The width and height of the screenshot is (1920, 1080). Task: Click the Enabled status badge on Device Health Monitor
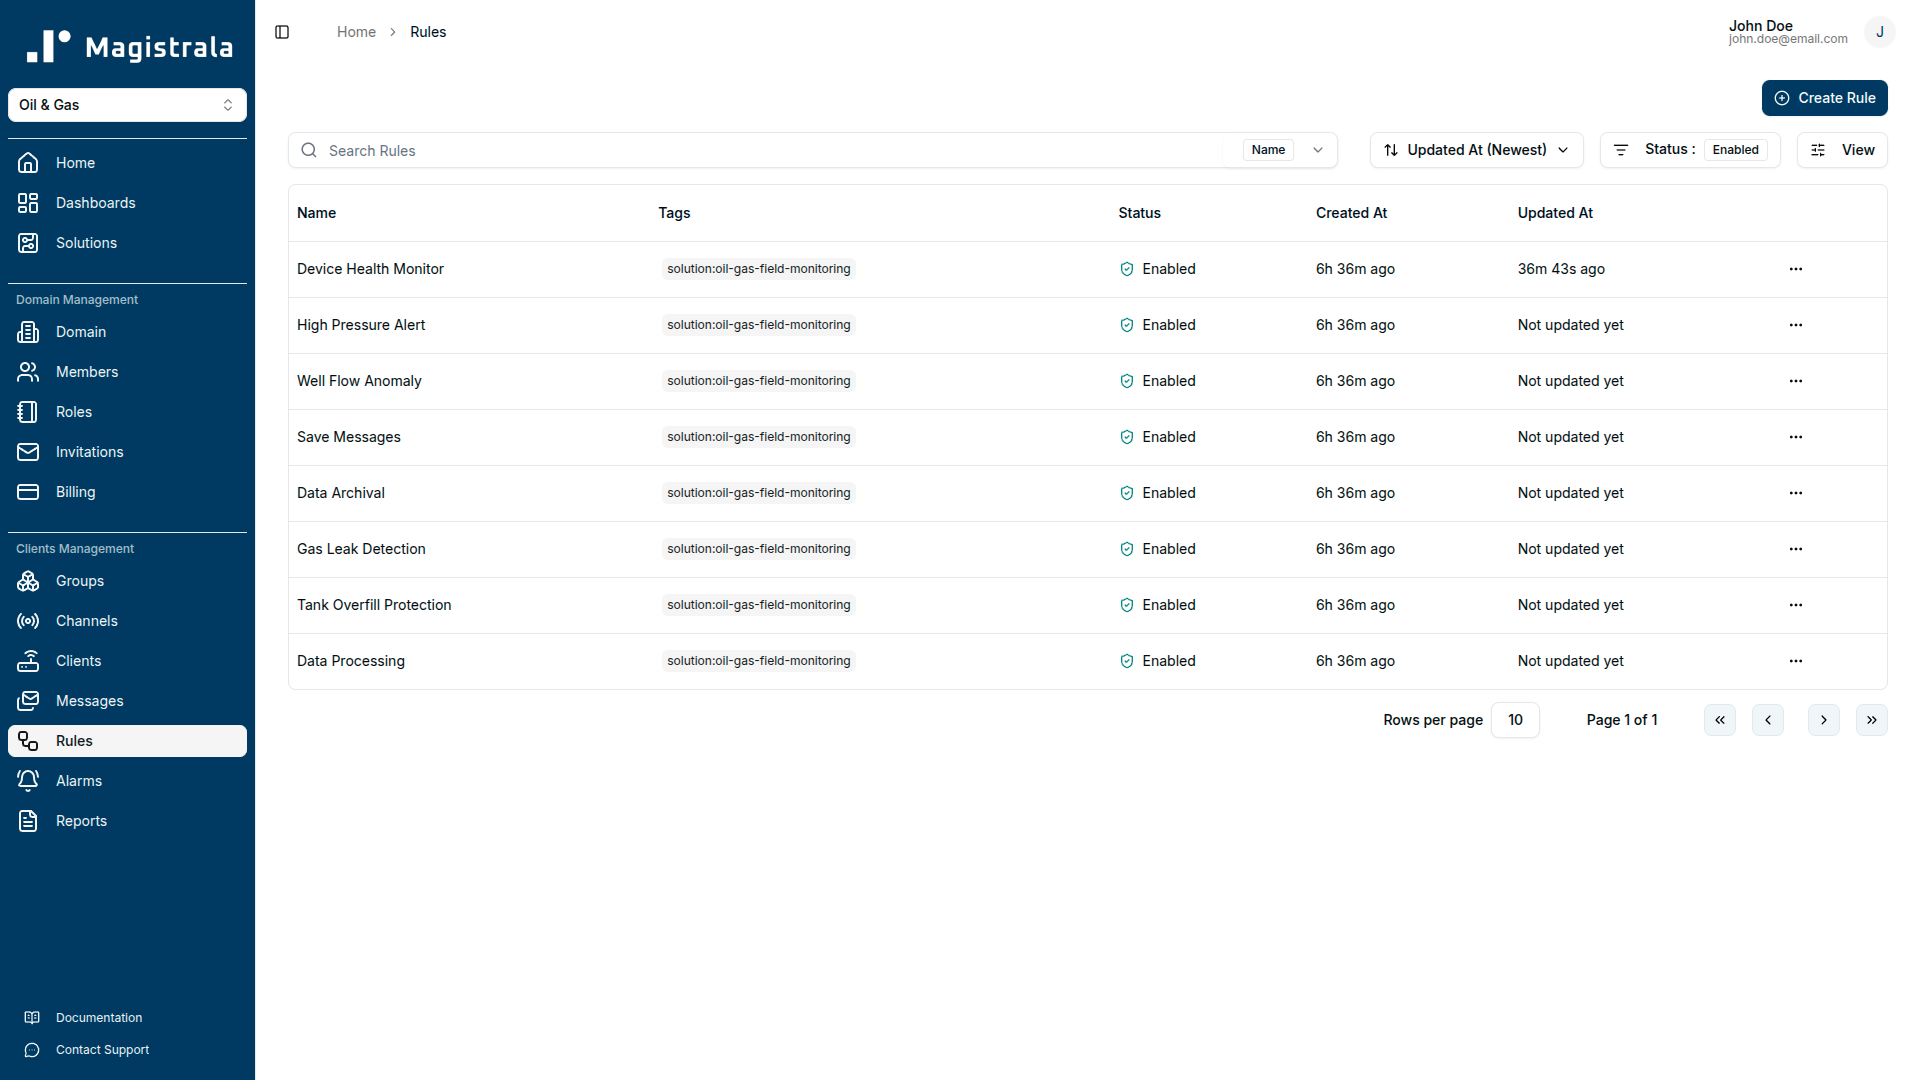click(1158, 269)
